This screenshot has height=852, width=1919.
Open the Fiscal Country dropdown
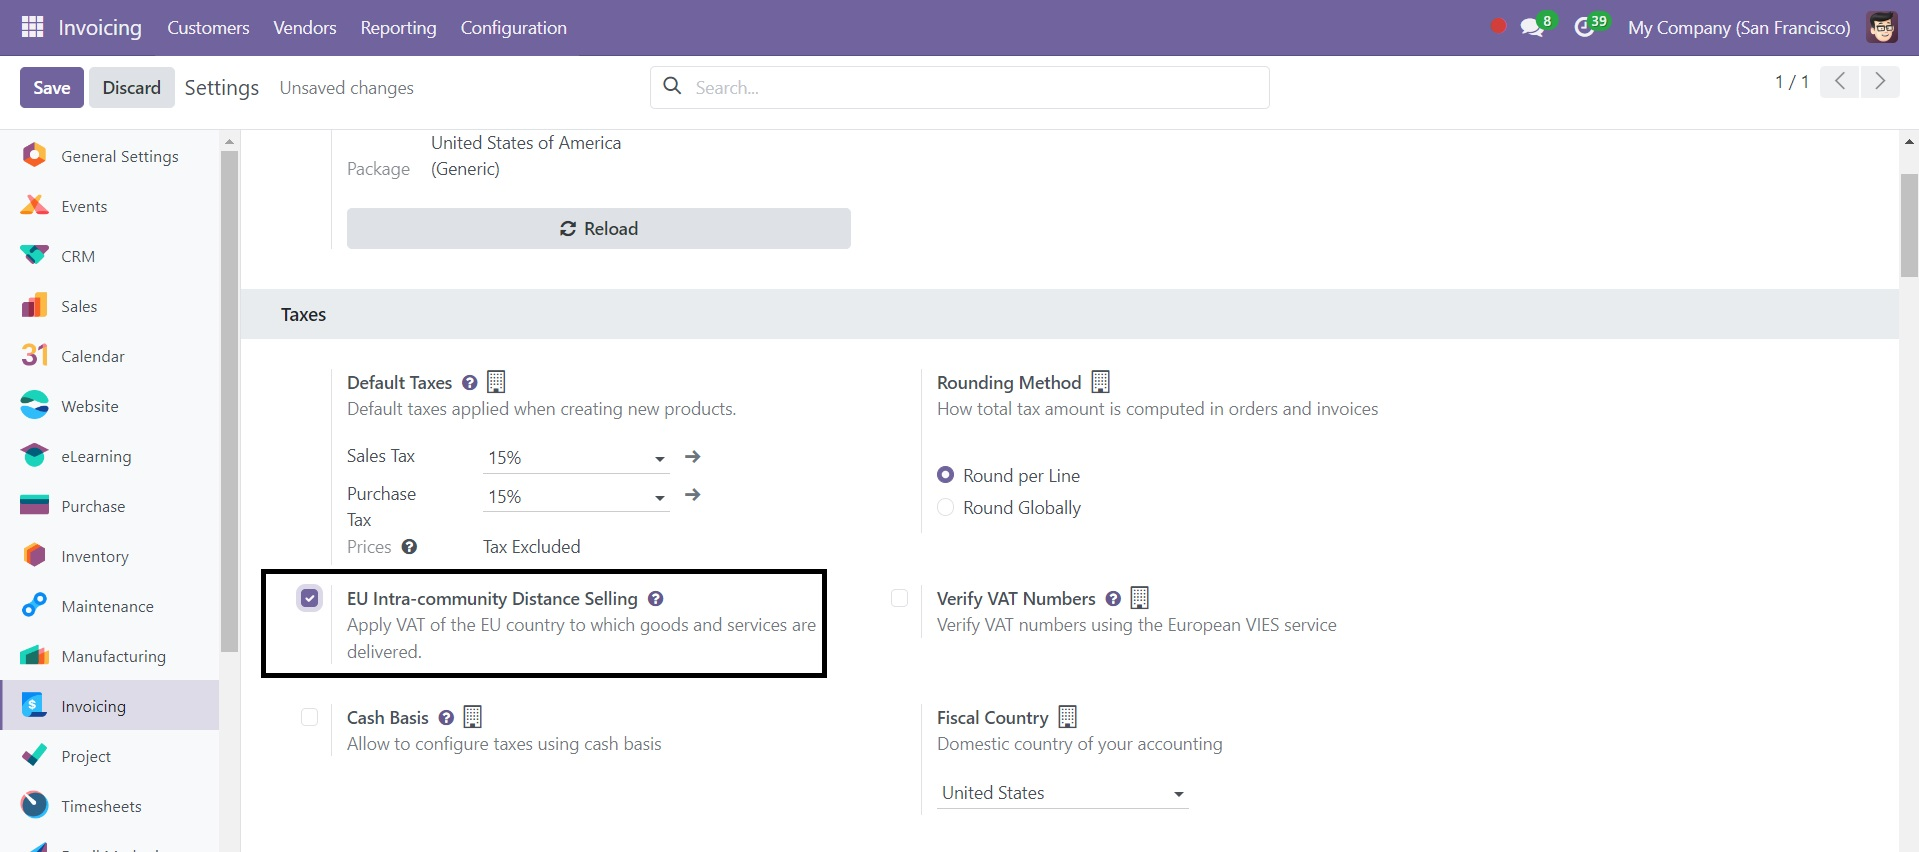point(1063,793)
